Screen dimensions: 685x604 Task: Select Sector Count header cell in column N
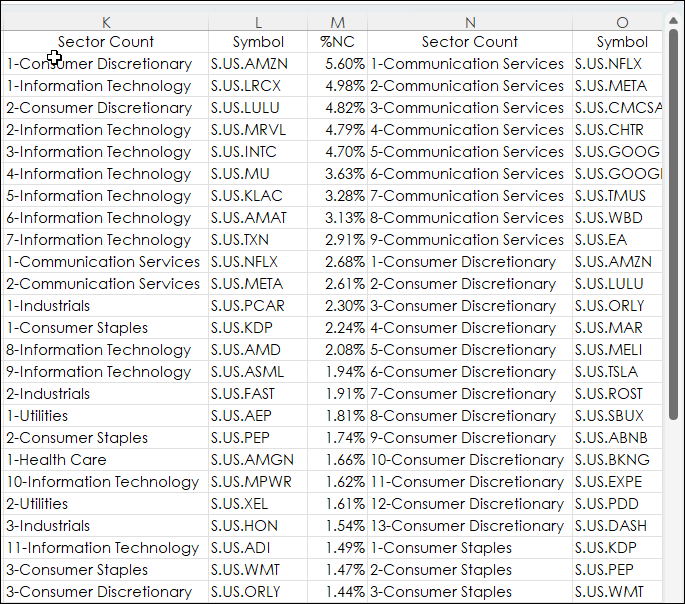(469, 42)
